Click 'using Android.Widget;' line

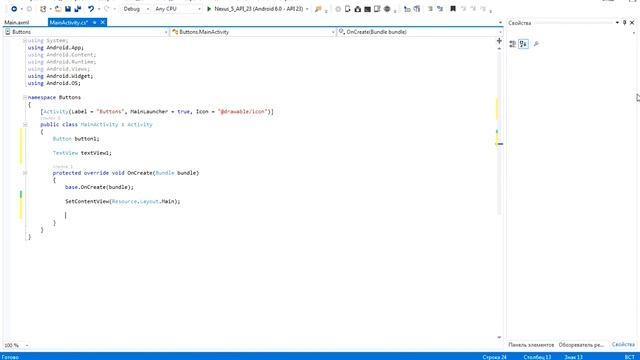(60, 76)
